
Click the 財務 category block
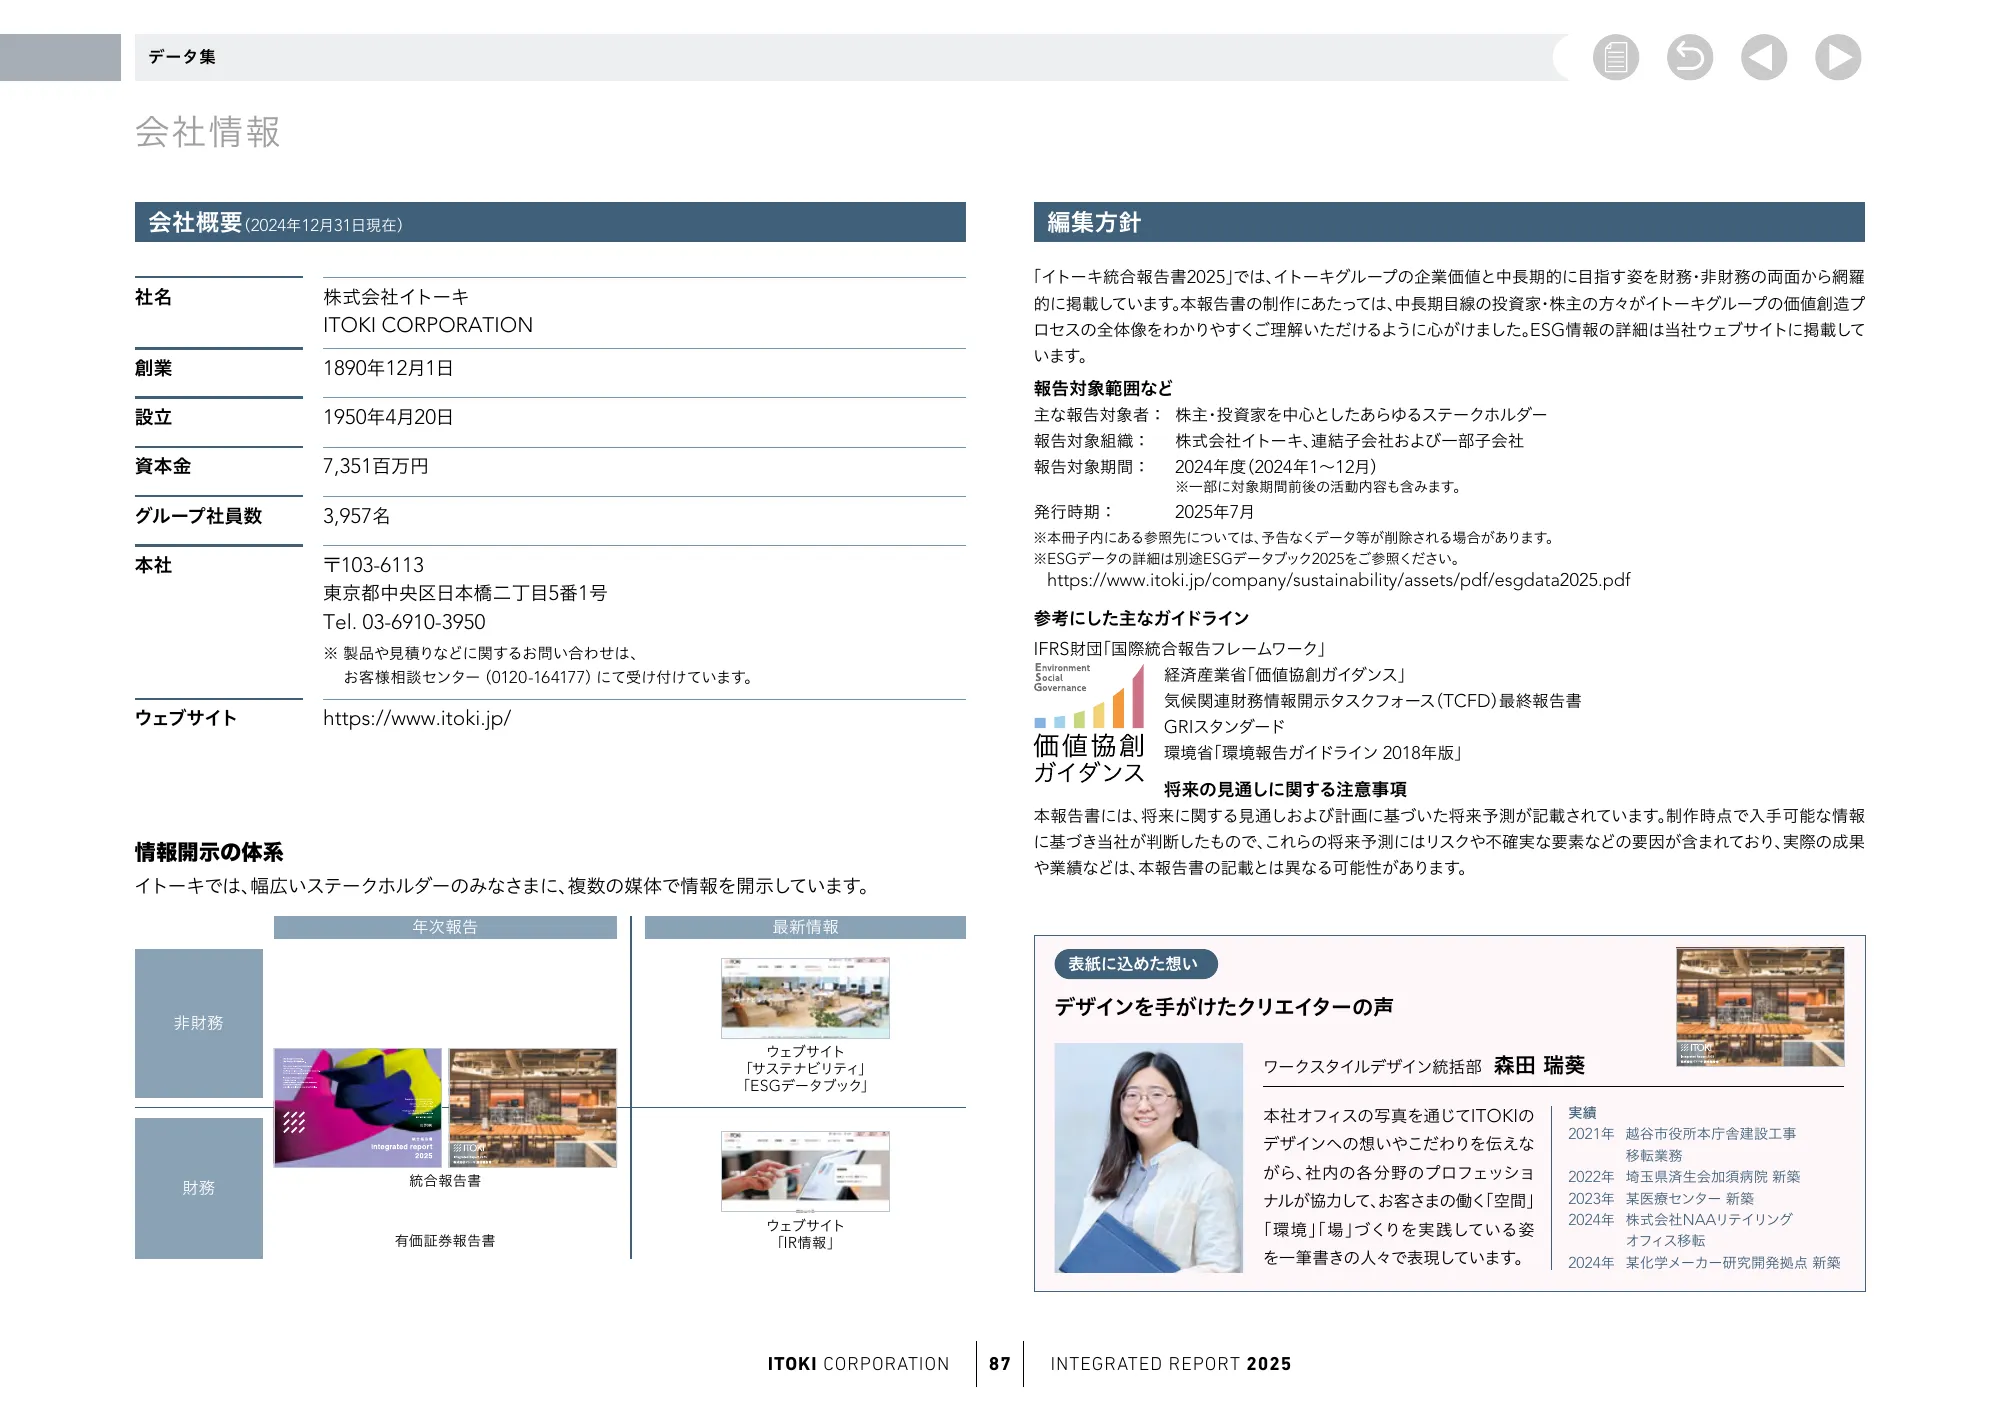(x=198, y=1189)
